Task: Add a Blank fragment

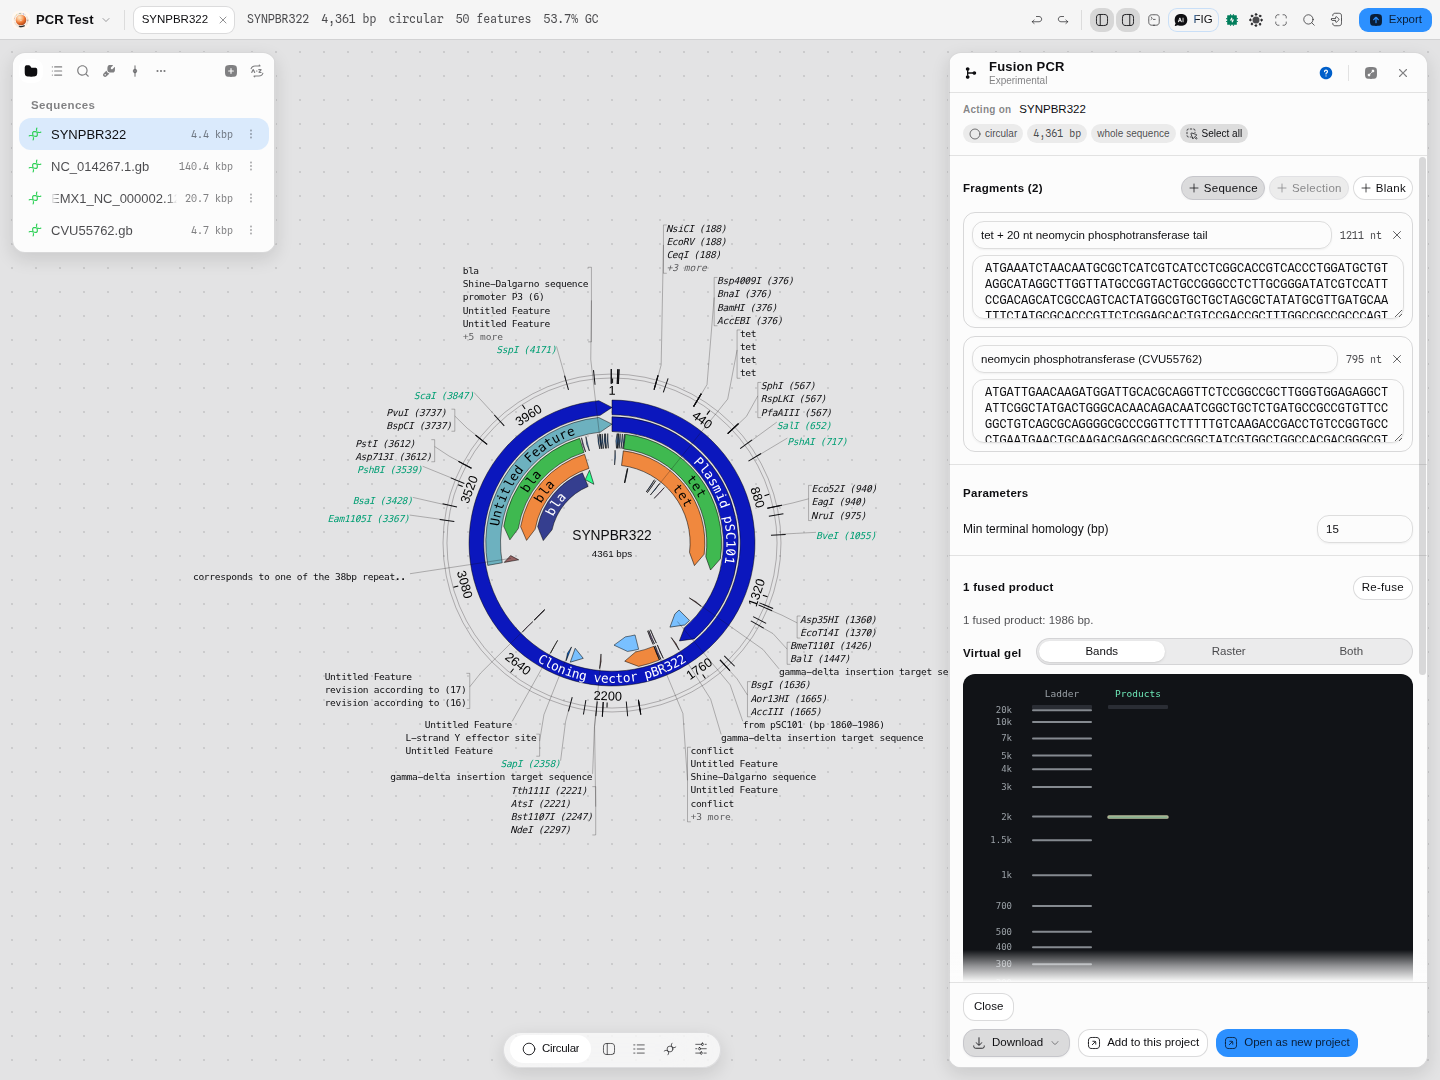Action: tap(1383, 188)
